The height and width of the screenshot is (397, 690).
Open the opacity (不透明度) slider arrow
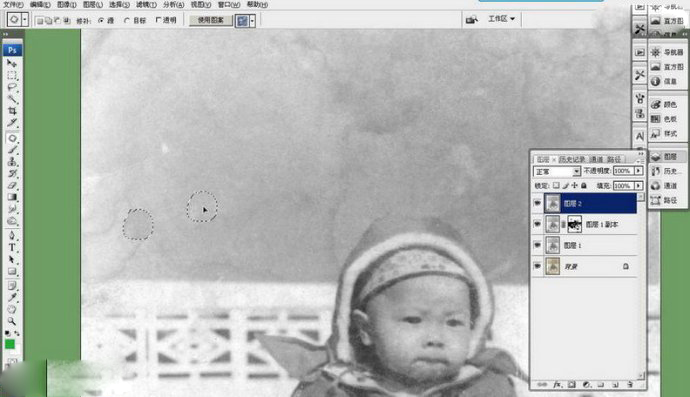click(x=639, y=171)
